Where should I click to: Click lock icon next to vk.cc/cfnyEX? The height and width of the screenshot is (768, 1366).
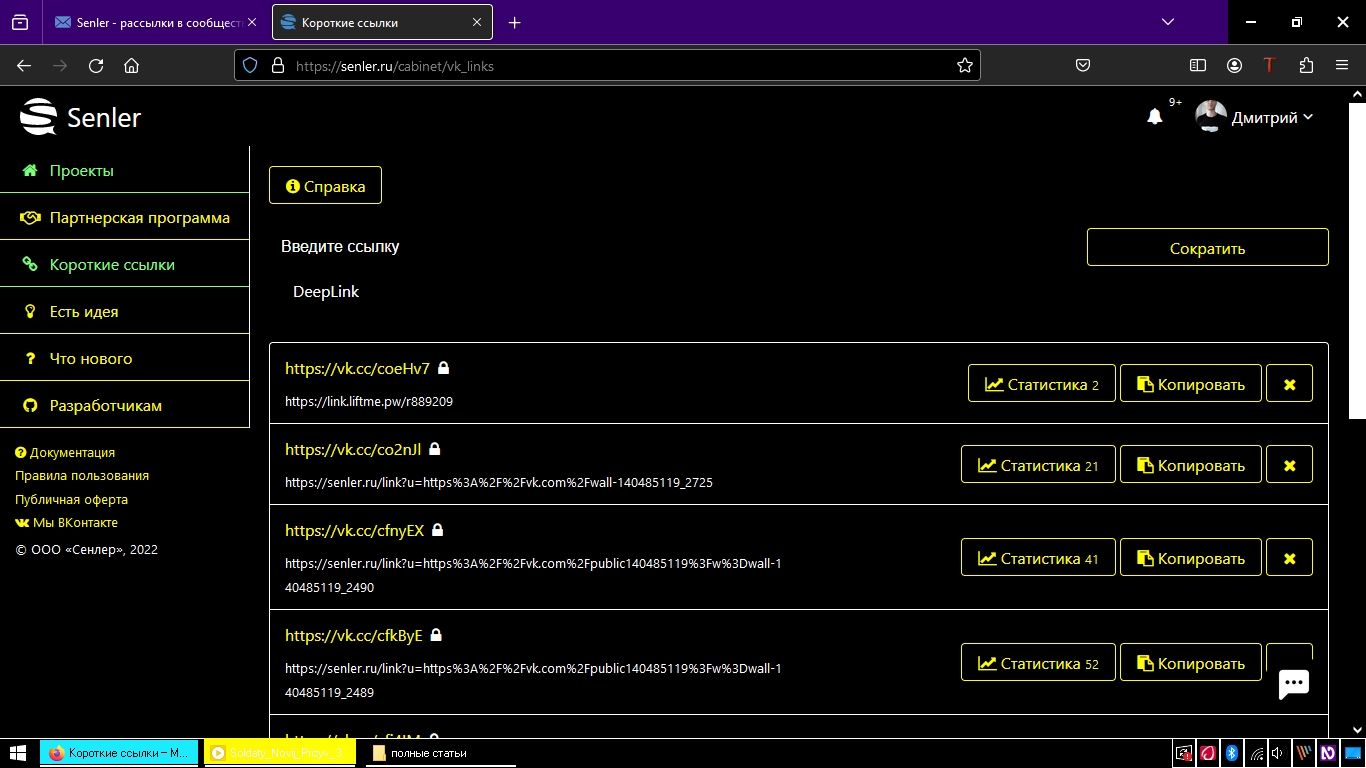(437, 530)
